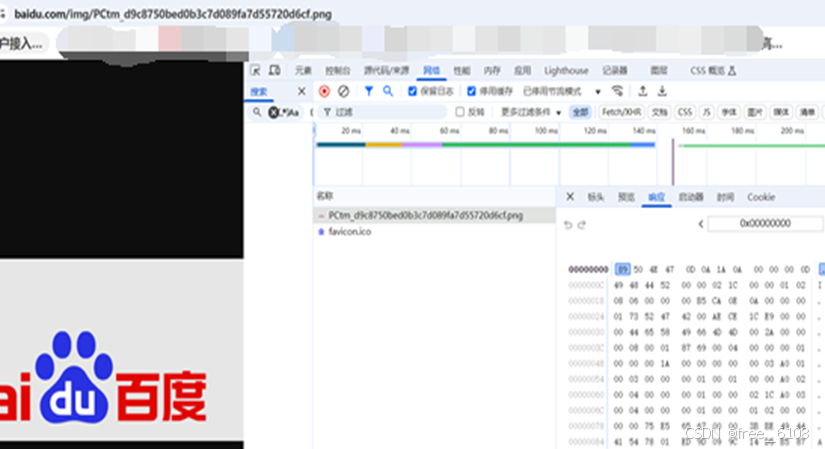Viewport: 825px width, 449px height.
Task: Click the favicon.ico row icon
Action: (x=321, y=232)
